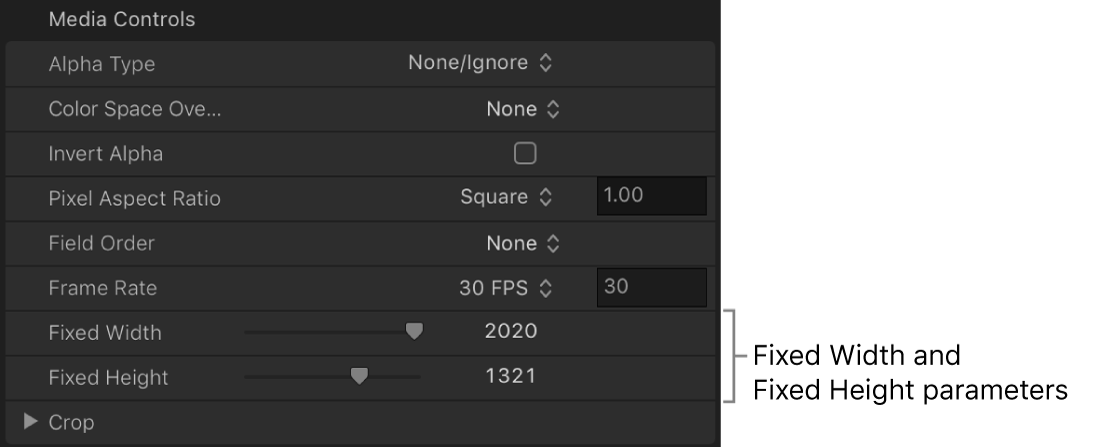Click the Crop section label
1093x447 pixels.
pyautogui.click(x=72, y=423)
